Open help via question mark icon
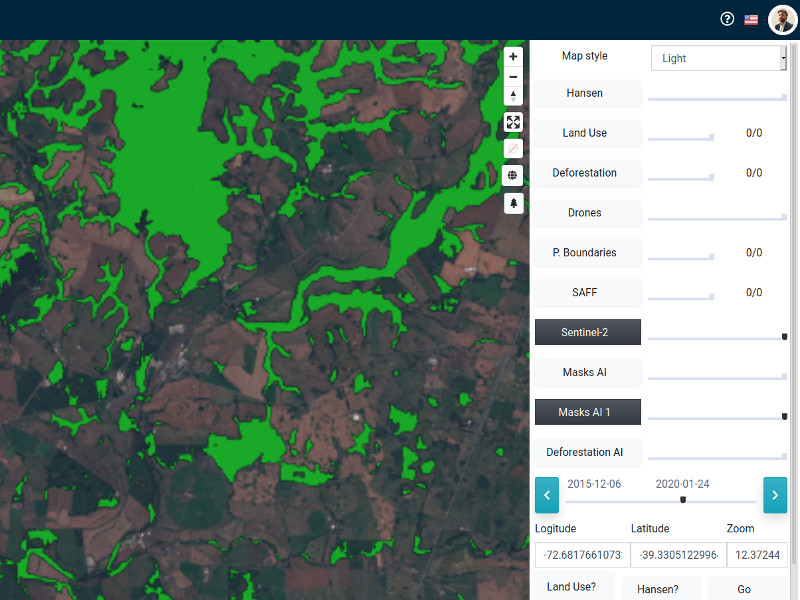The height and width of the screenshot is (600, 800). point(727,19)
